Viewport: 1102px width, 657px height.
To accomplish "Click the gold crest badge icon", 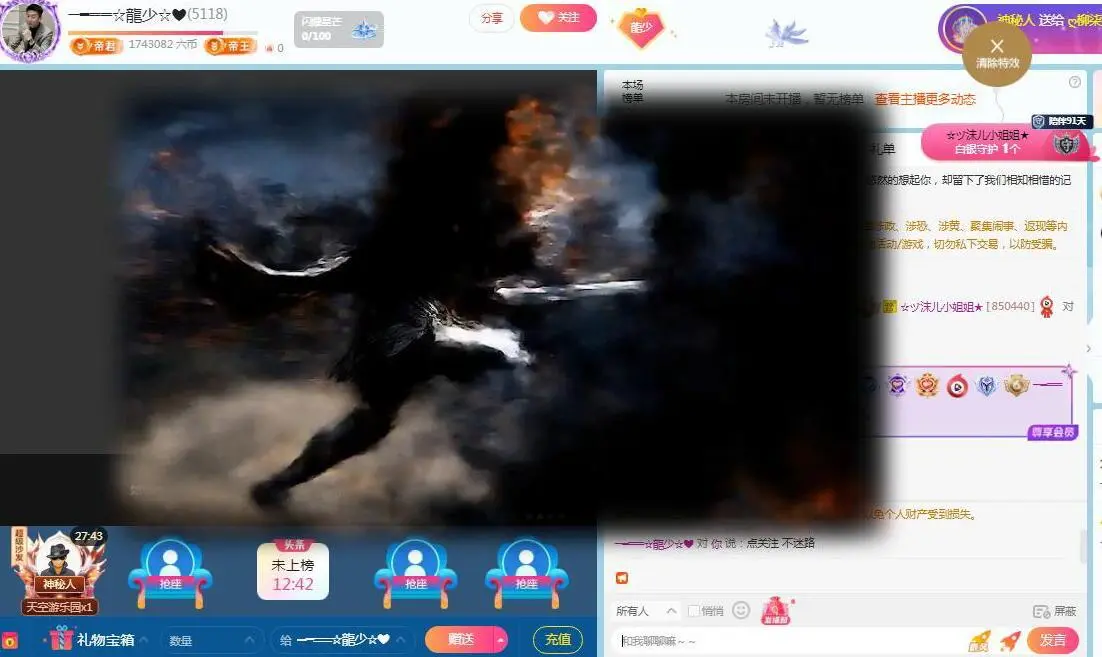I will tap(1016, 384).
